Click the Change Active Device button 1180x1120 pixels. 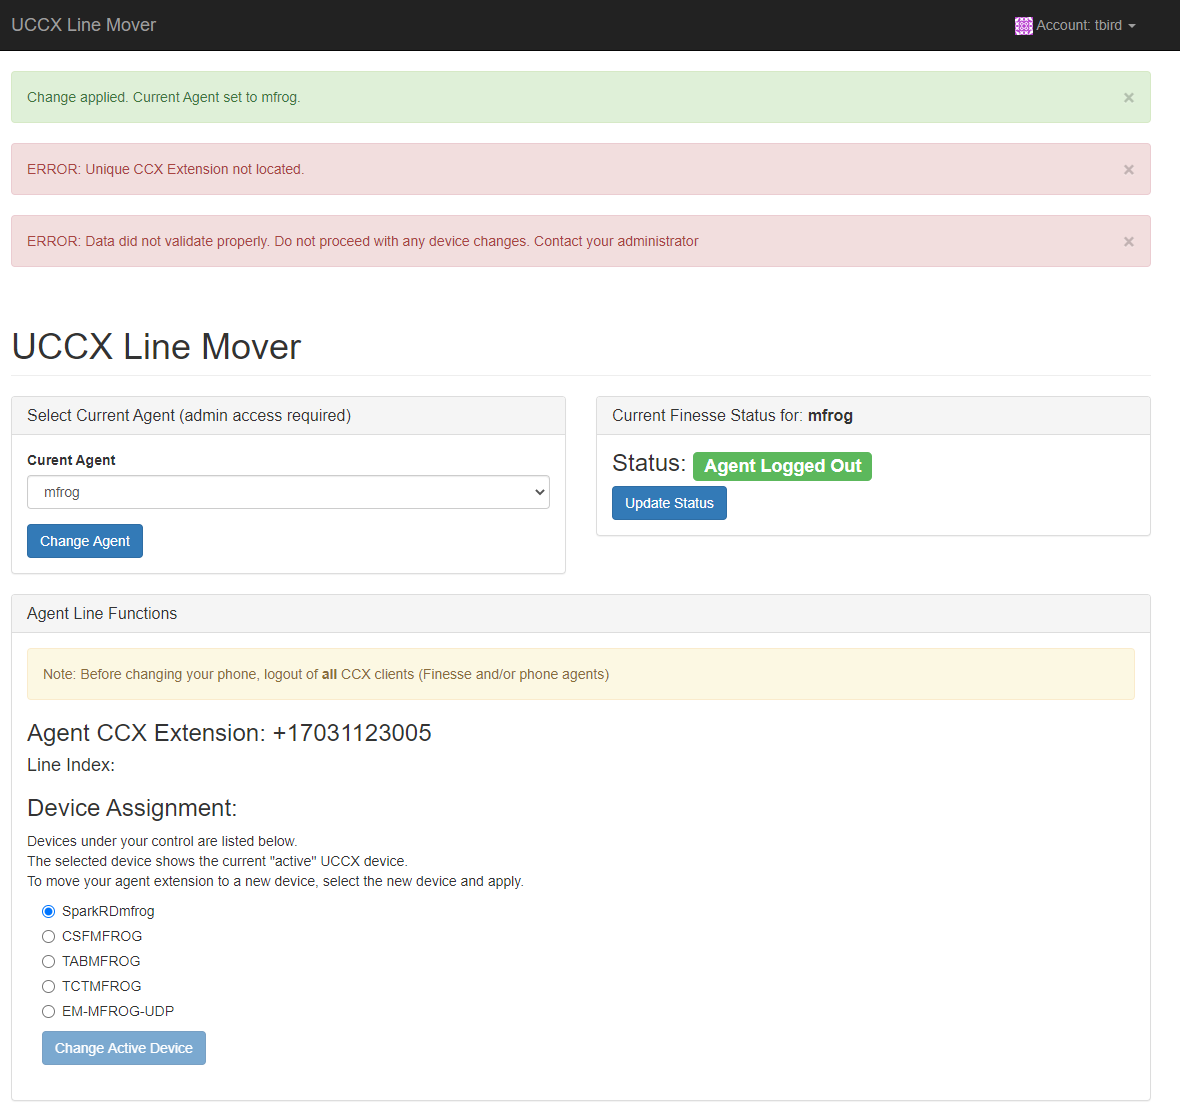tap(123, 1048)
